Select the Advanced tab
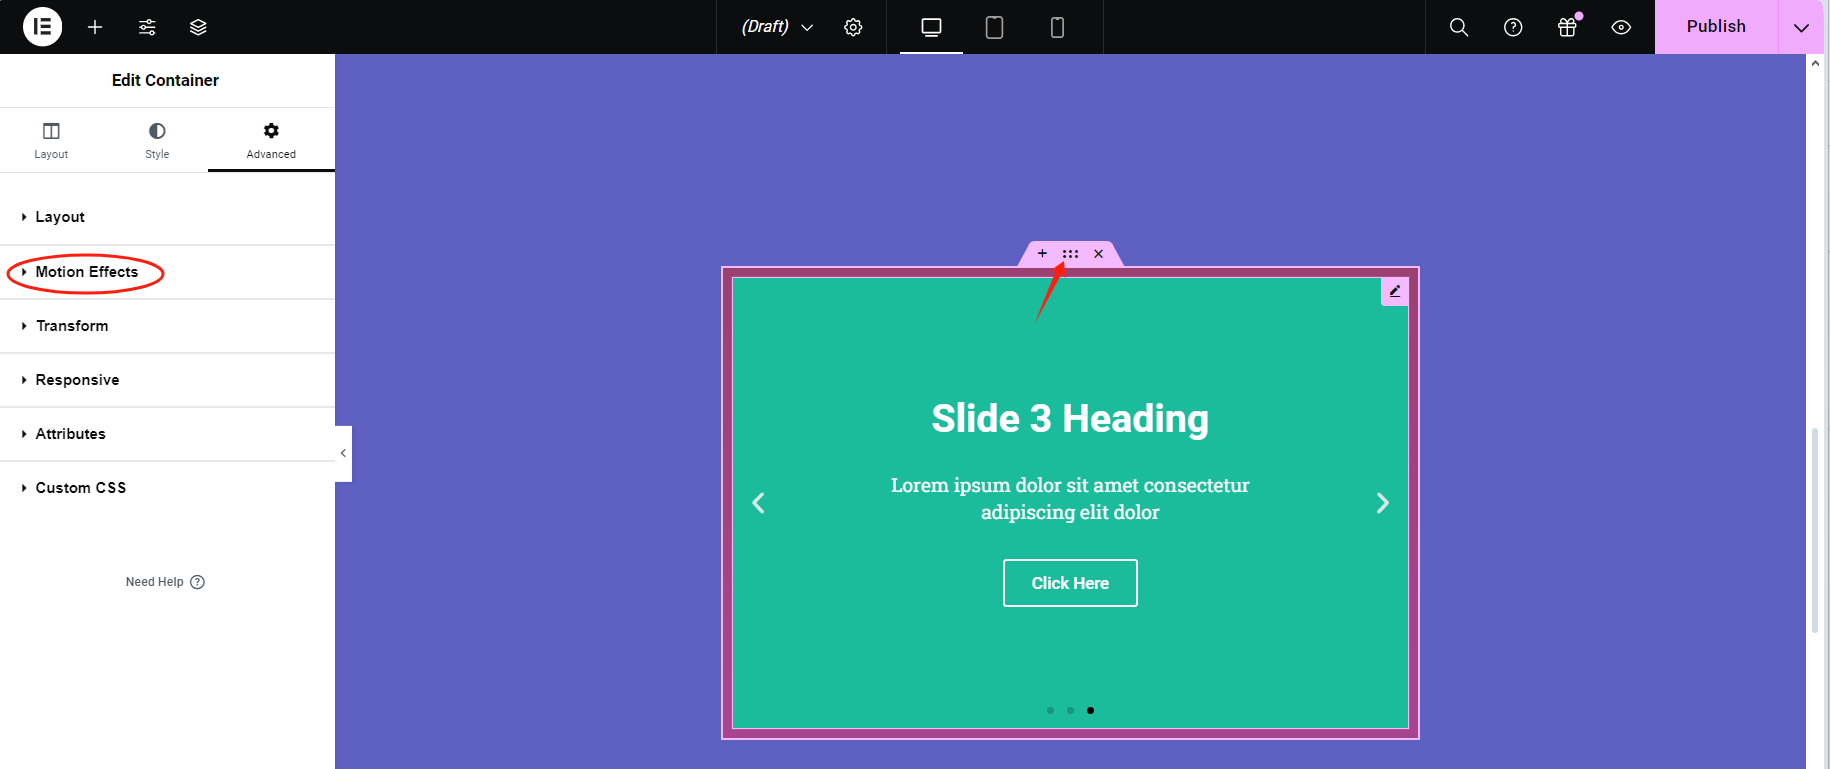This screenshot has height=769, width=1830. point(271,140)
